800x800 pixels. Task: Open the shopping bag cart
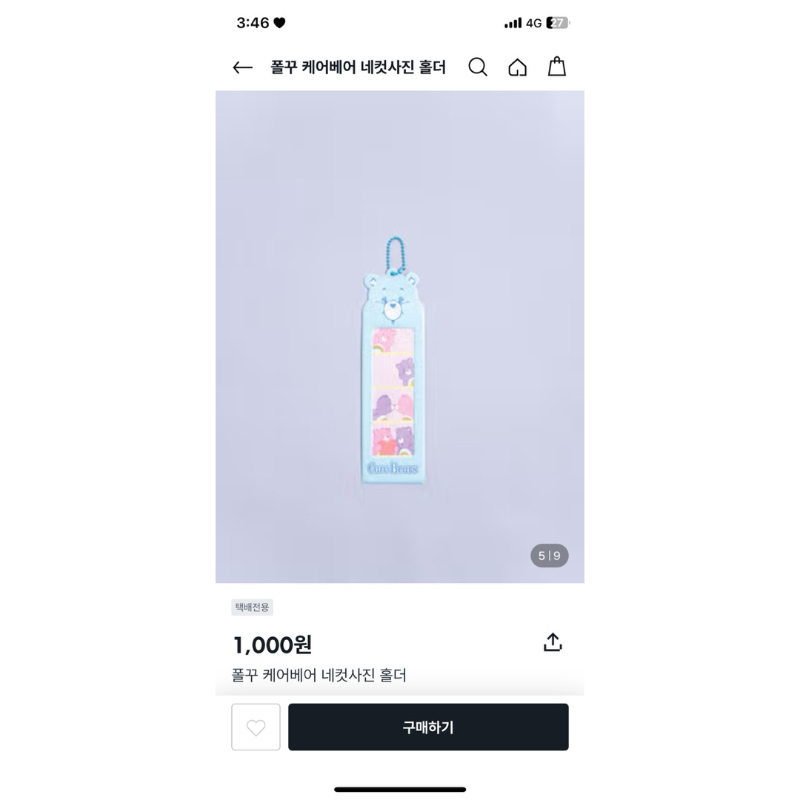[x=557, y=67]
